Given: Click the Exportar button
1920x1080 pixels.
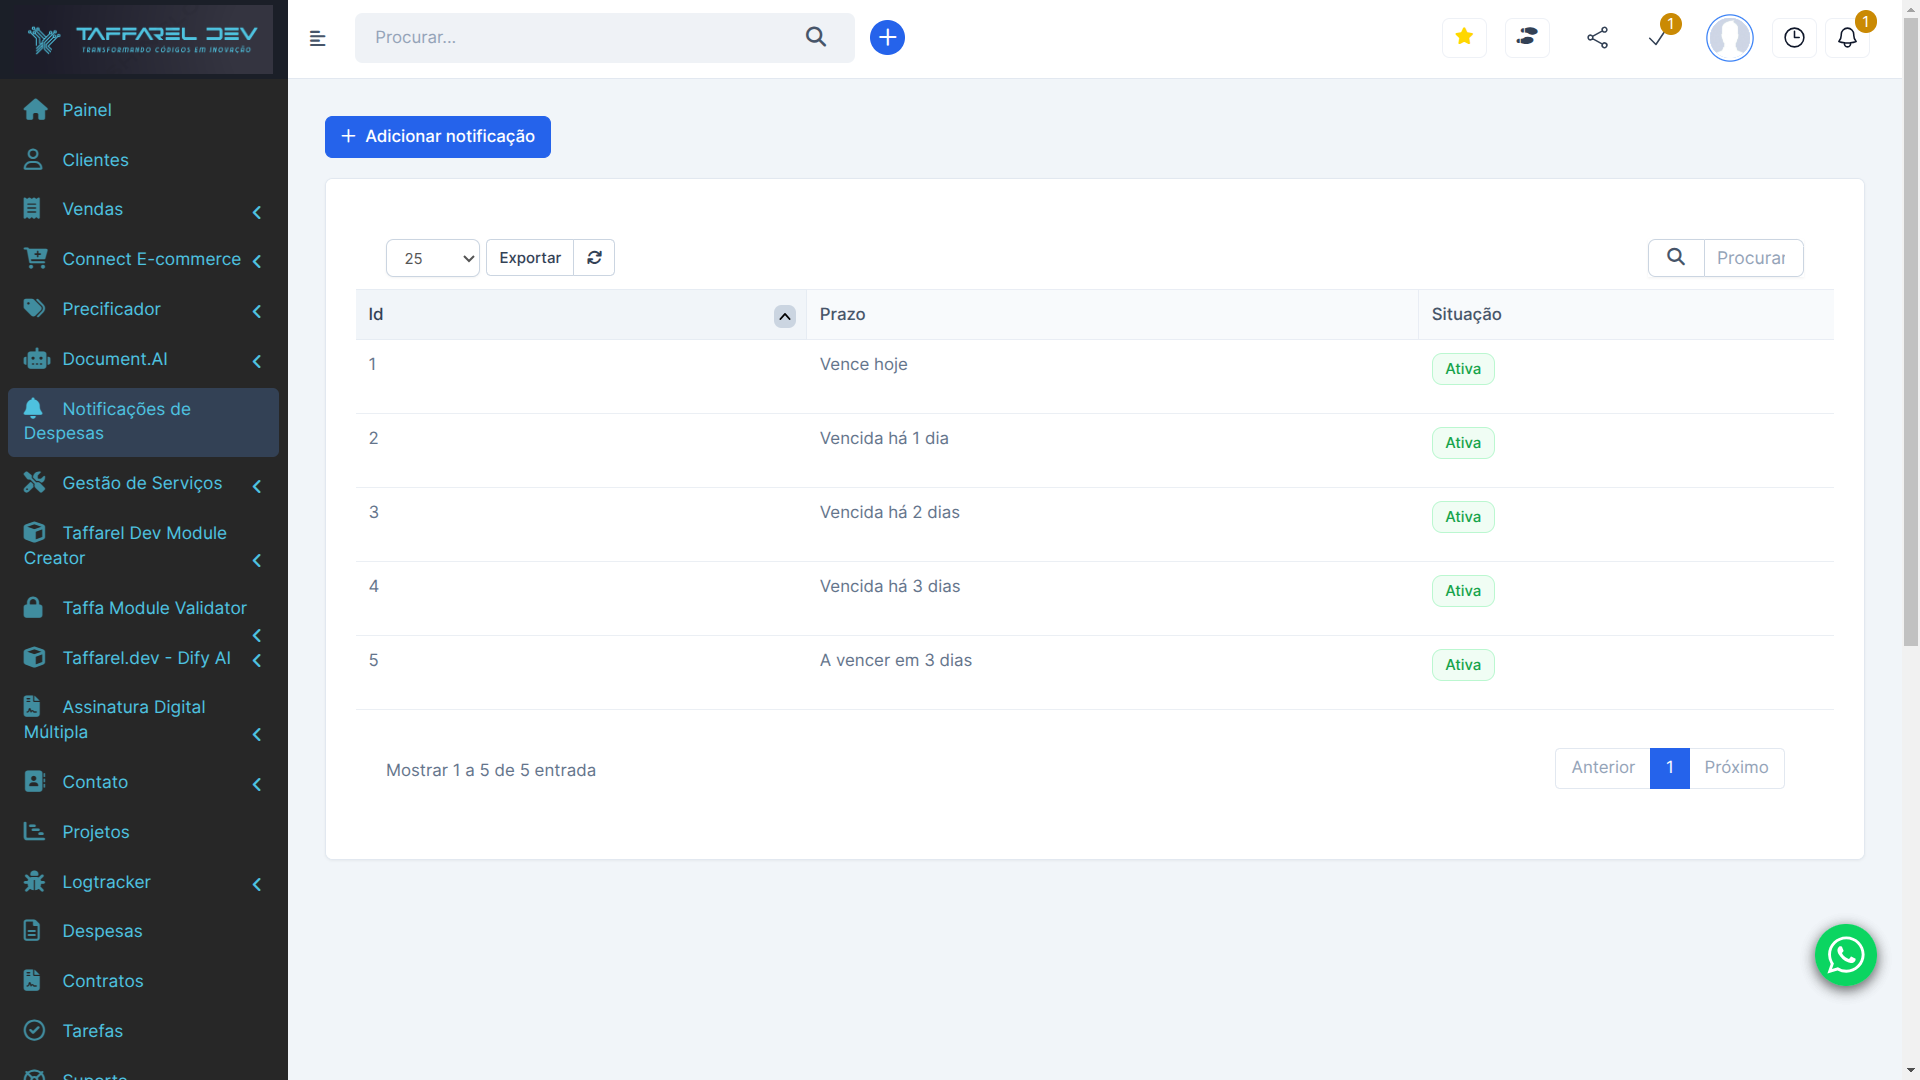Looking at the screenshot, I should pyautogui.click(x=529, y=257).
